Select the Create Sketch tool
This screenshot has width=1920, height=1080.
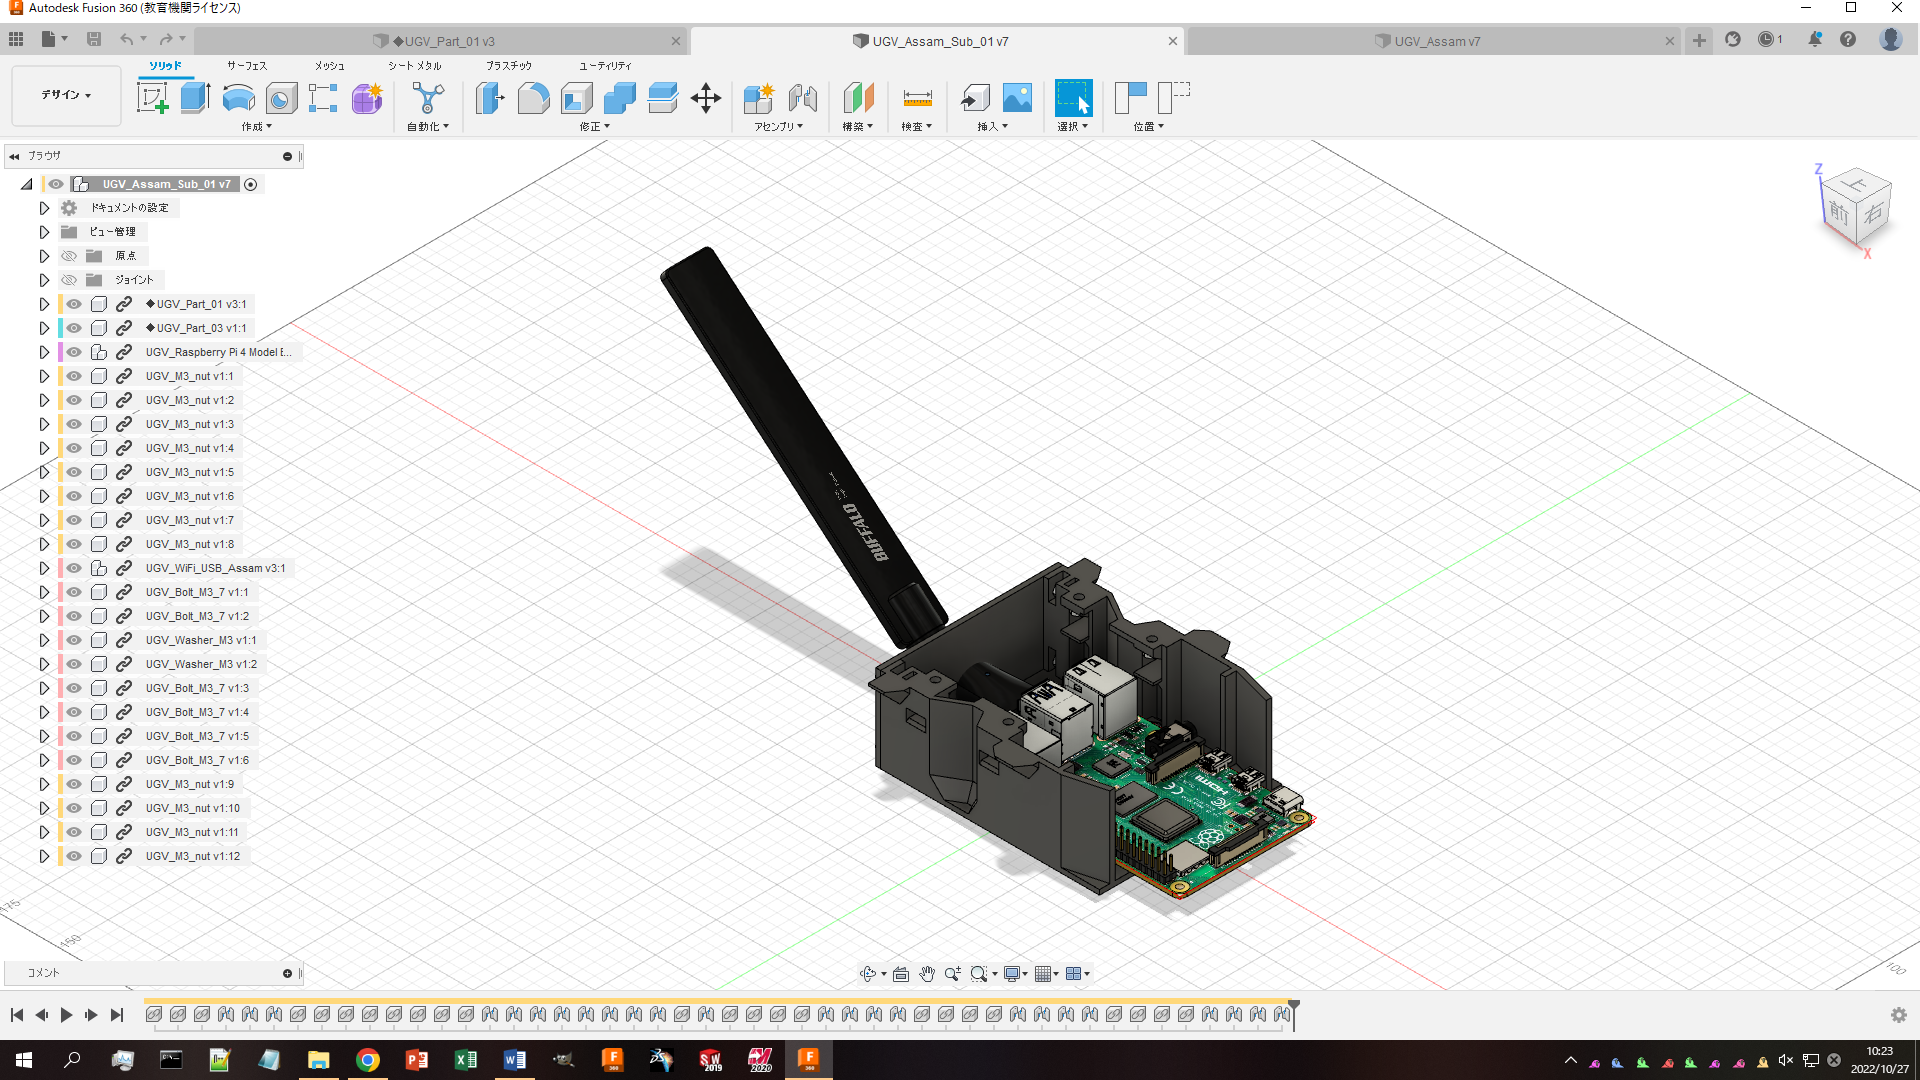(x=152, y=98)
